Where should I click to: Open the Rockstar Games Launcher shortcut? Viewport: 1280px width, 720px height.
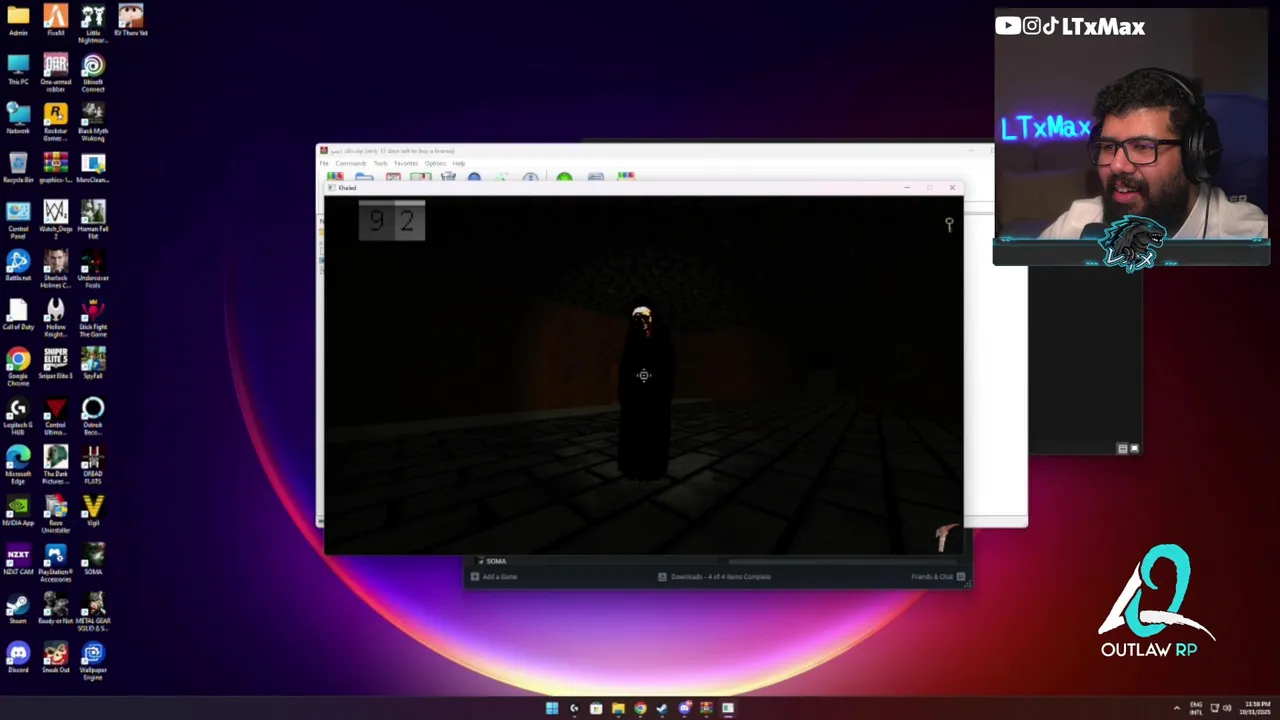[x=55, y=121]
